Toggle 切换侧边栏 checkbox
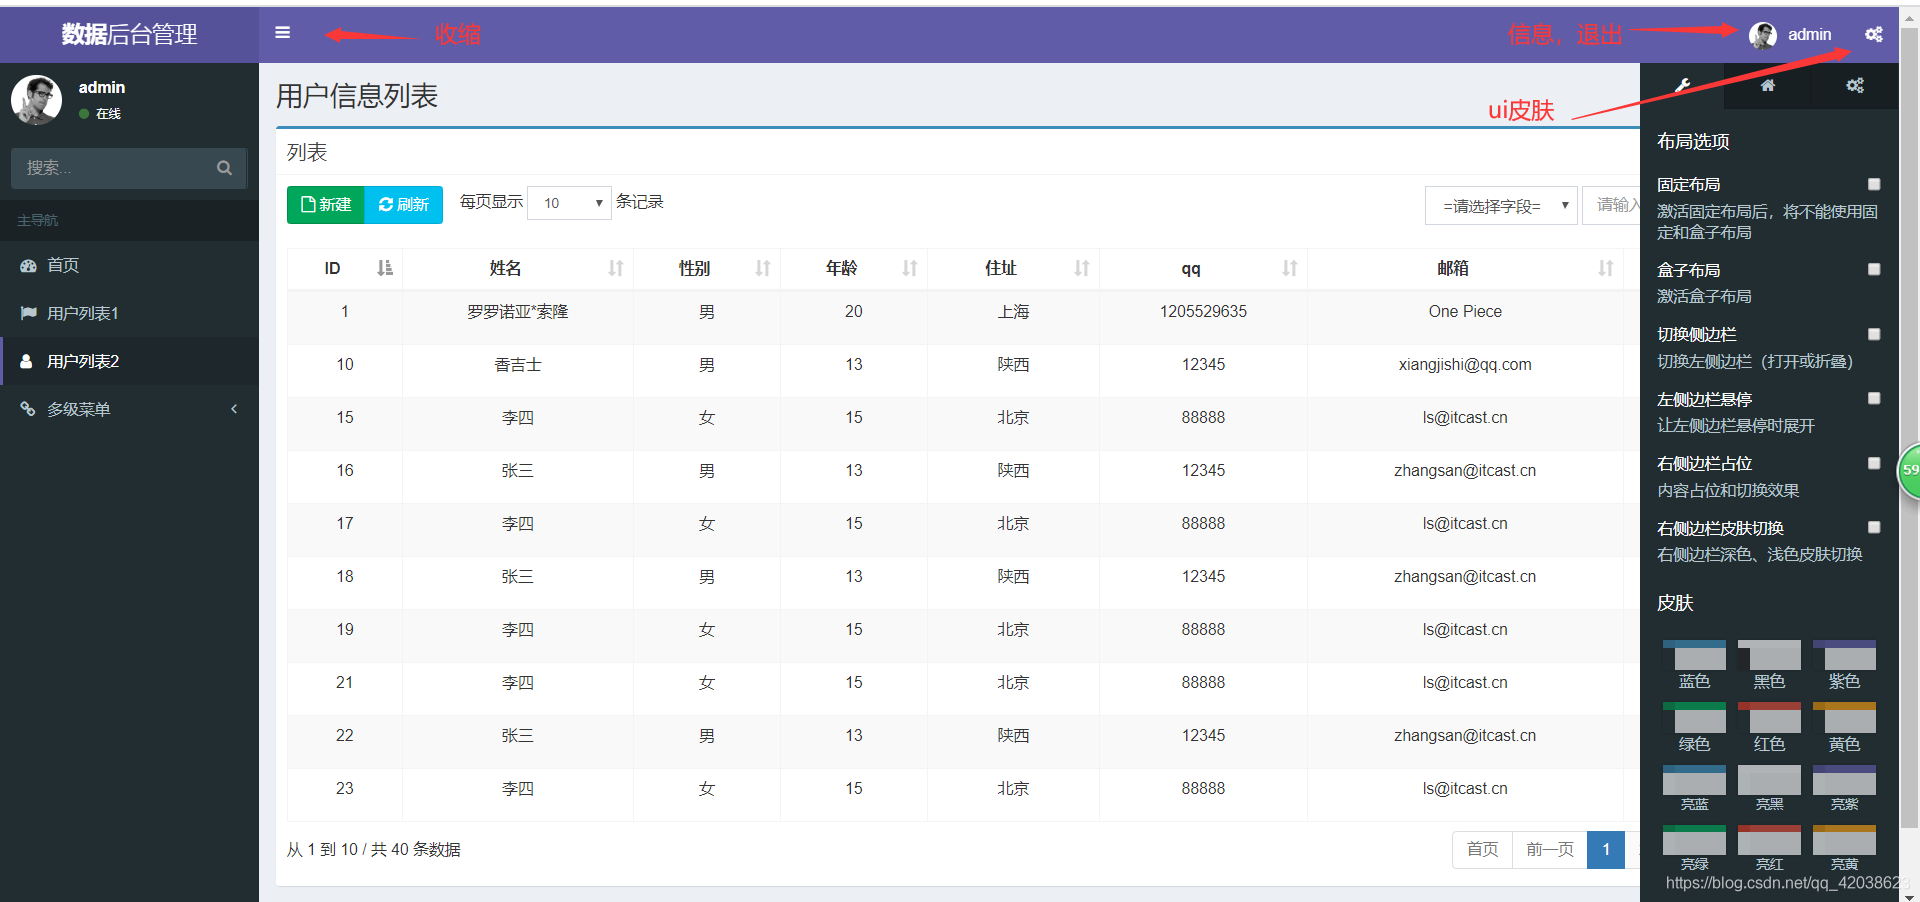Screen dimensions: 1920x902 [1874, 334]
